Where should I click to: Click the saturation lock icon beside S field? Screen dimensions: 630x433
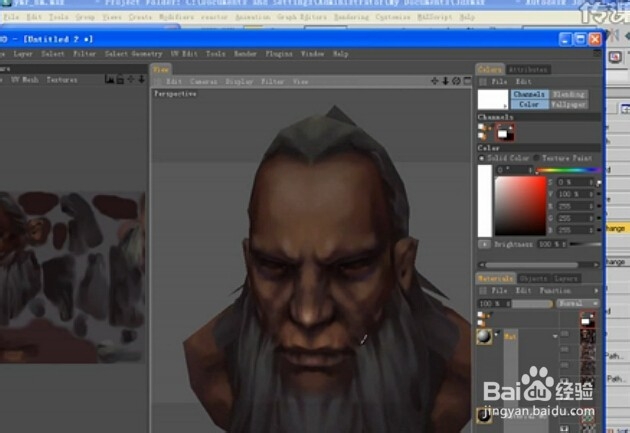click(599, 183)
